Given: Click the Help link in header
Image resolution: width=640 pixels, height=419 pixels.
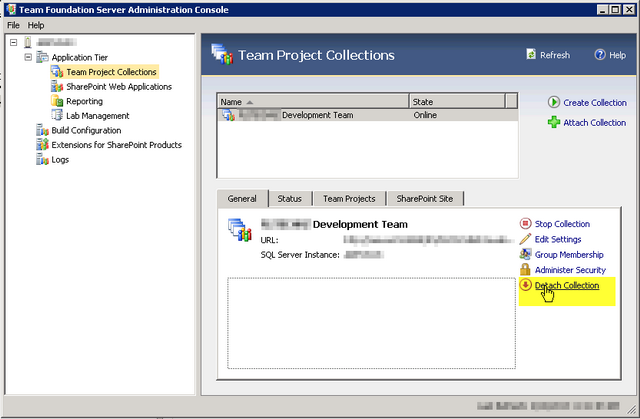Looking at the screenshot, I should [617, 55].
